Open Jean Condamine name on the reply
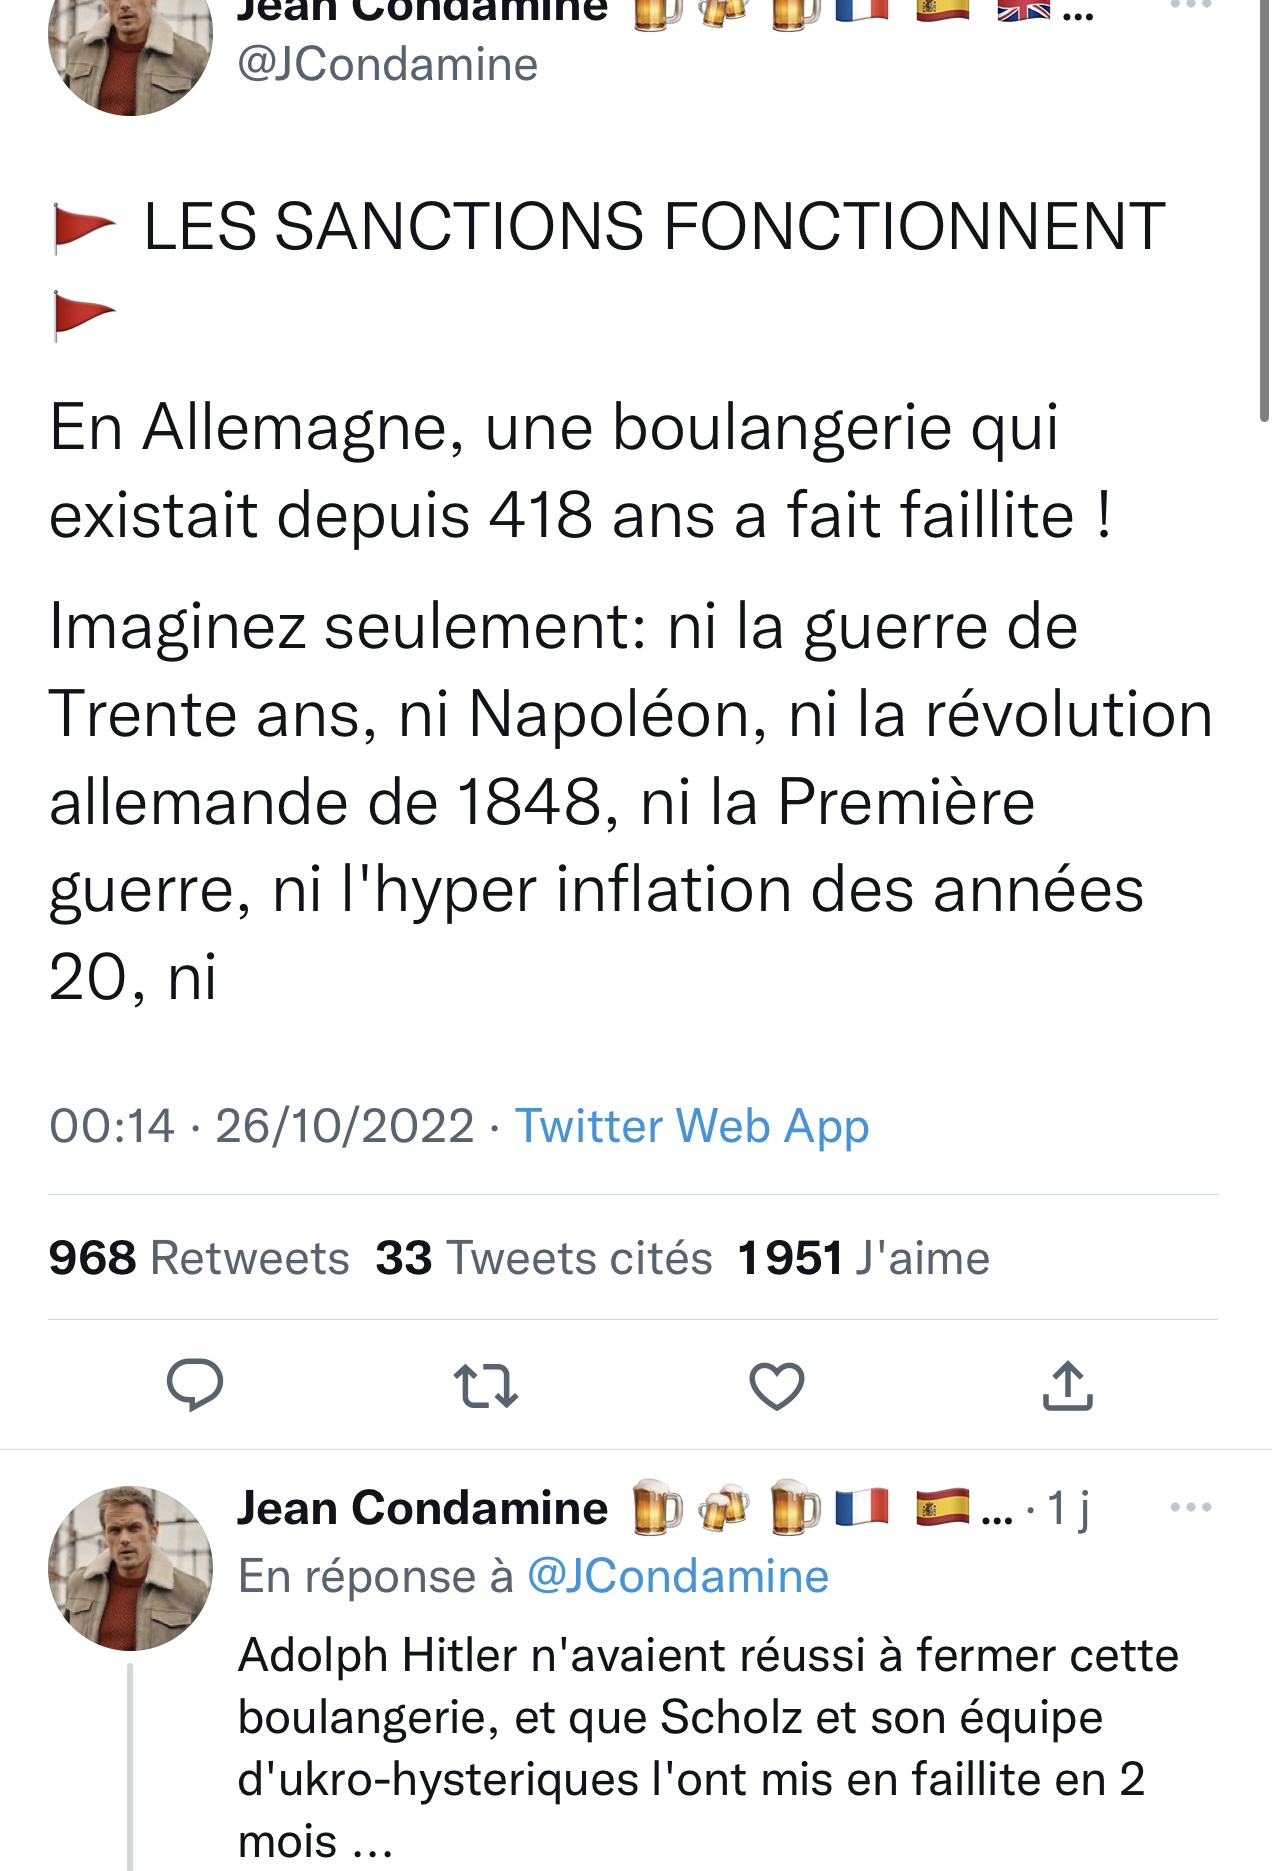Screen dimensions: 1272x1871 (422, 1508)
